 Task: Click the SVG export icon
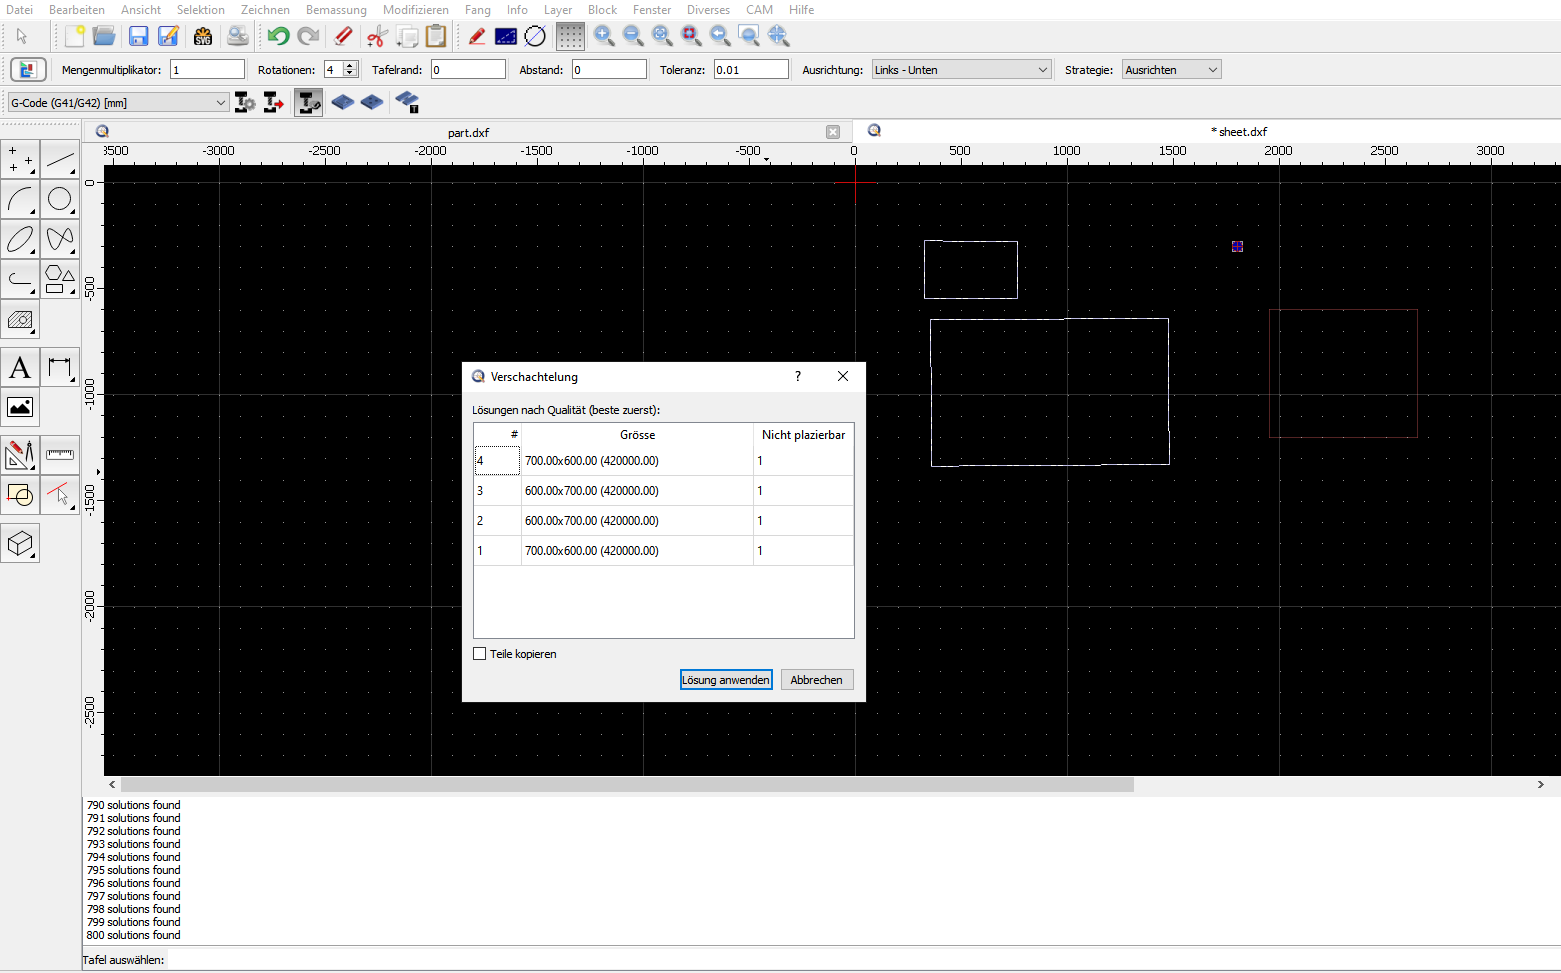pyautogui.click(x=203, y=37)
